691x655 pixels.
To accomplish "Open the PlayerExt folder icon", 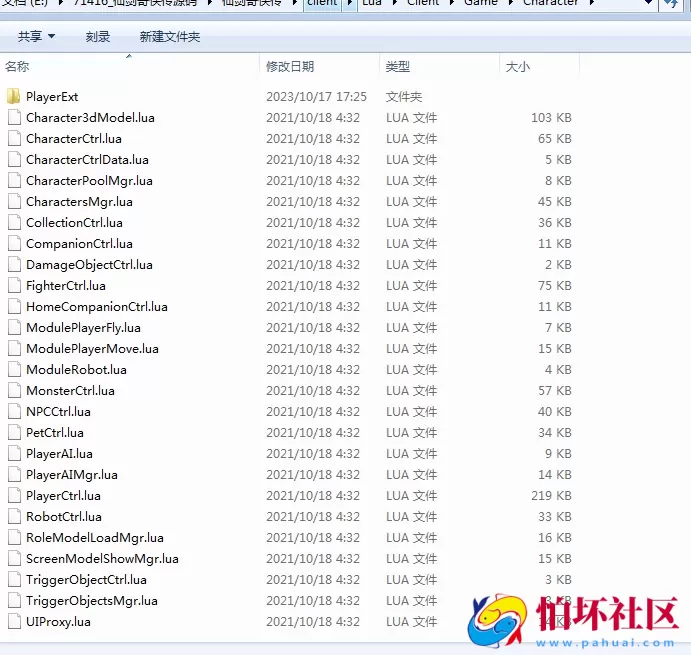I will 14,97.
